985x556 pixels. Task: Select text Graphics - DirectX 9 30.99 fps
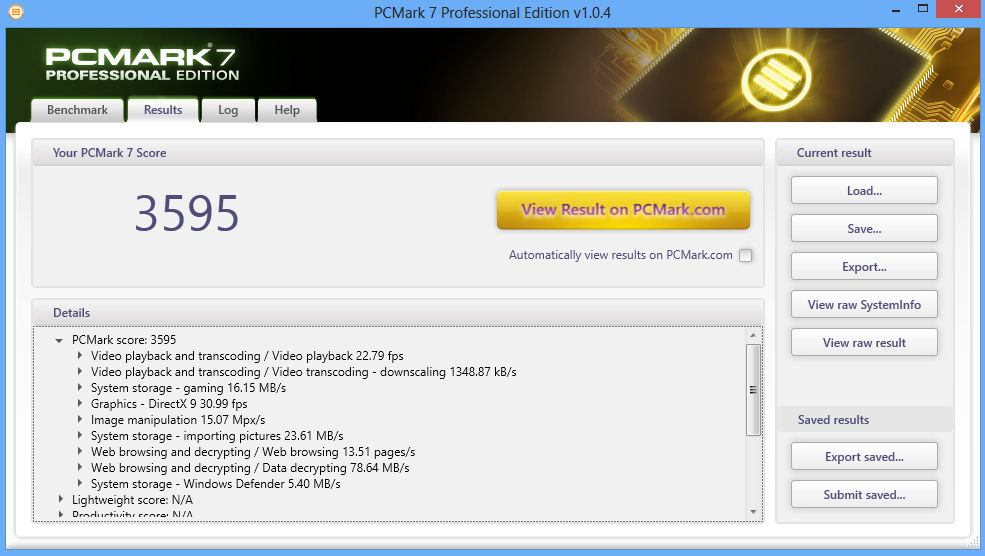(x=169, y=404)
